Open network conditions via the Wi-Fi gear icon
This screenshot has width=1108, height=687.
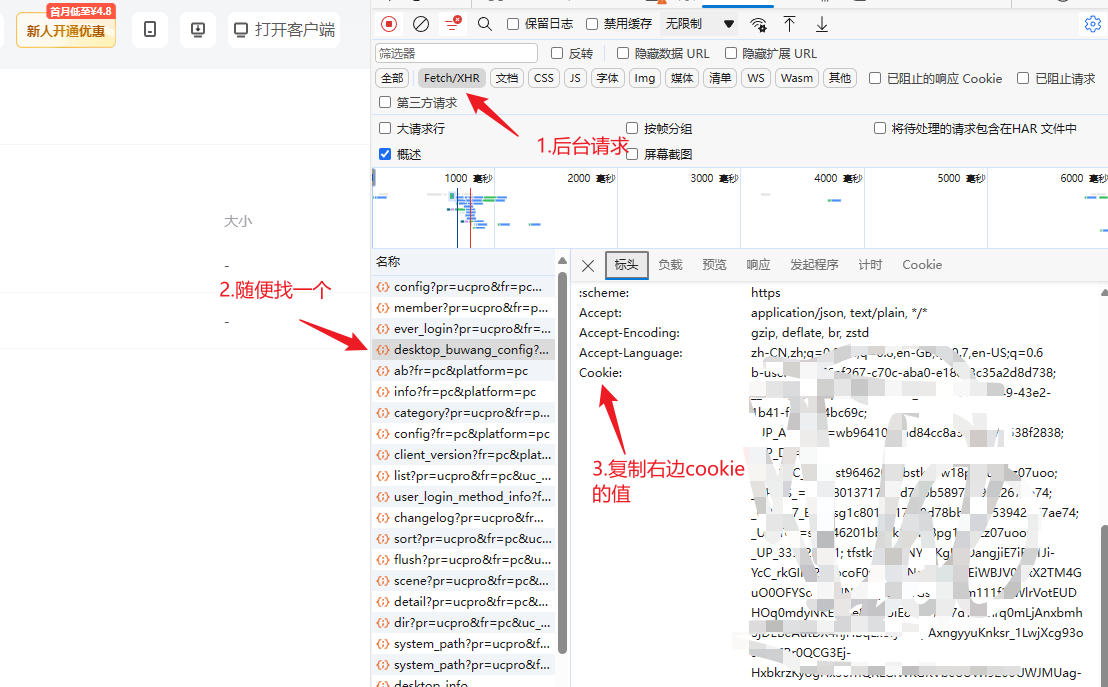coord(759,24)
